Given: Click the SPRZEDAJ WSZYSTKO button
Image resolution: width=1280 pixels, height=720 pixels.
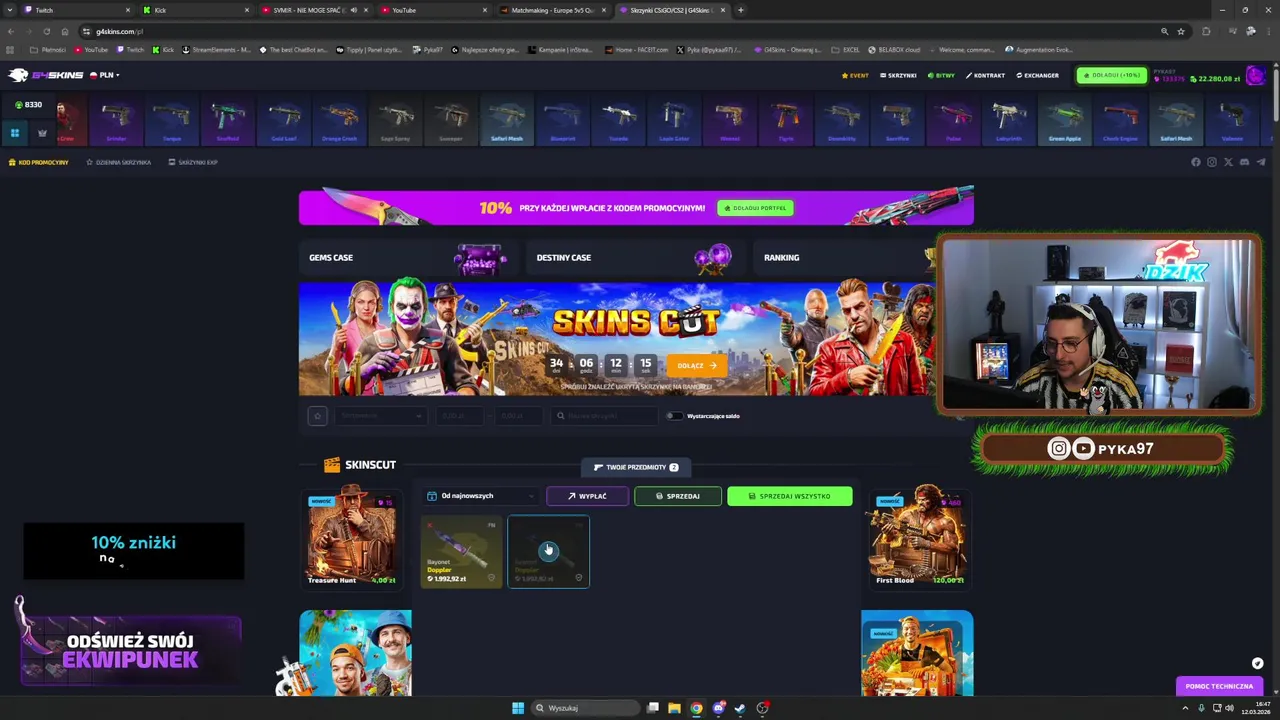Looking at the screenshot, I should coord(790,496).
